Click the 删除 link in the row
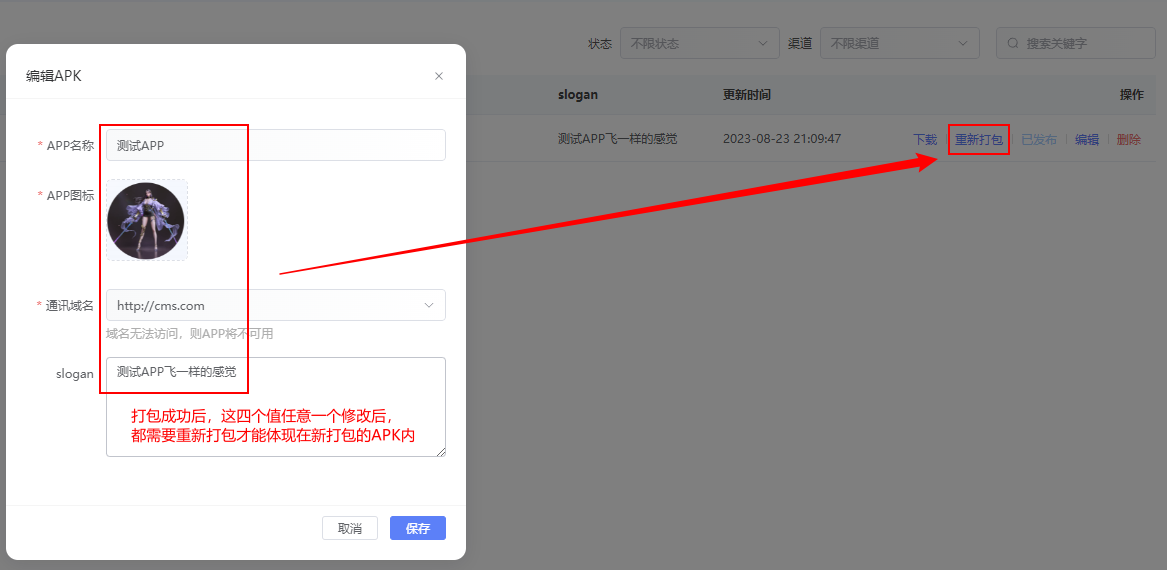Screen dimensions: 1167x570 point(1128,139)
